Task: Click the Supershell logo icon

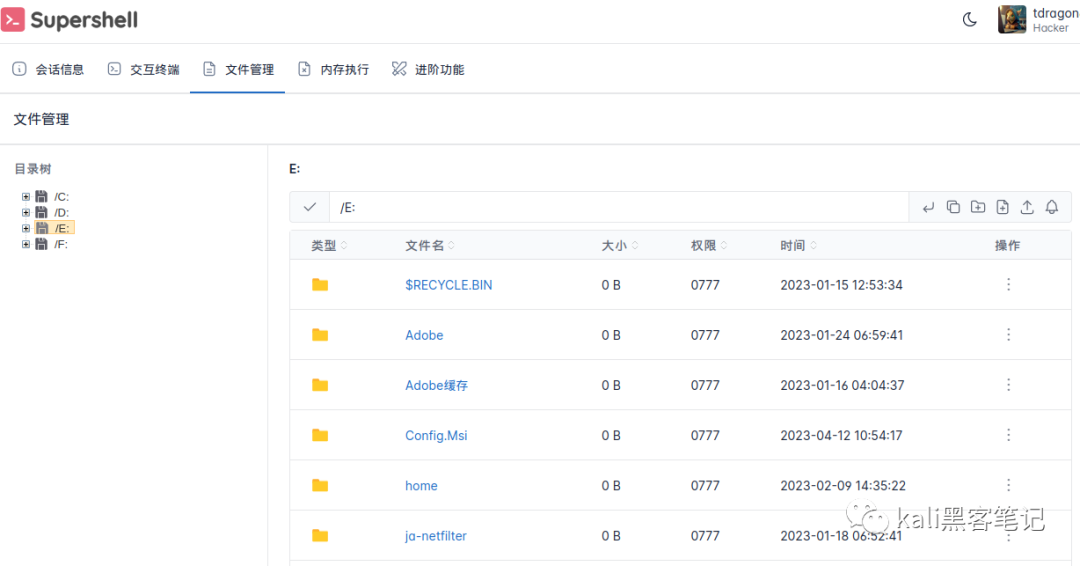Action: (x=12, y=19)
